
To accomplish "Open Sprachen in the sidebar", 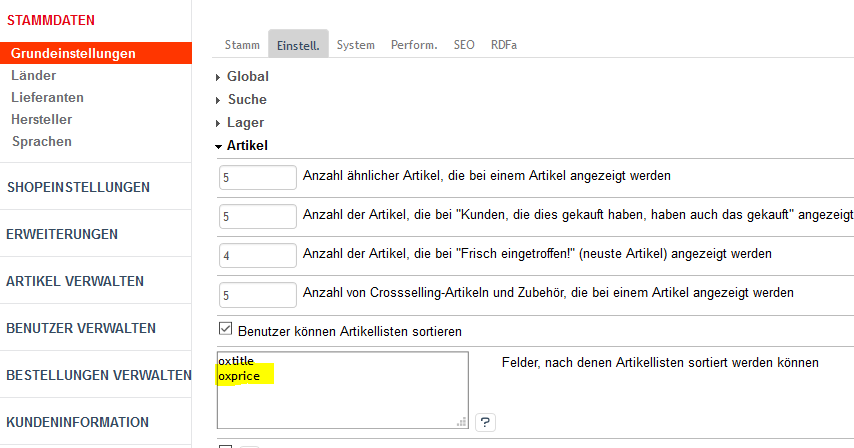I will point(41,141).
